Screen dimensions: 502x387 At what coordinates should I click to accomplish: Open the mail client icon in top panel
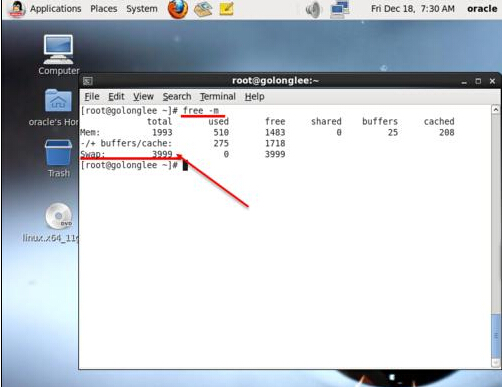tap(203, 9)
